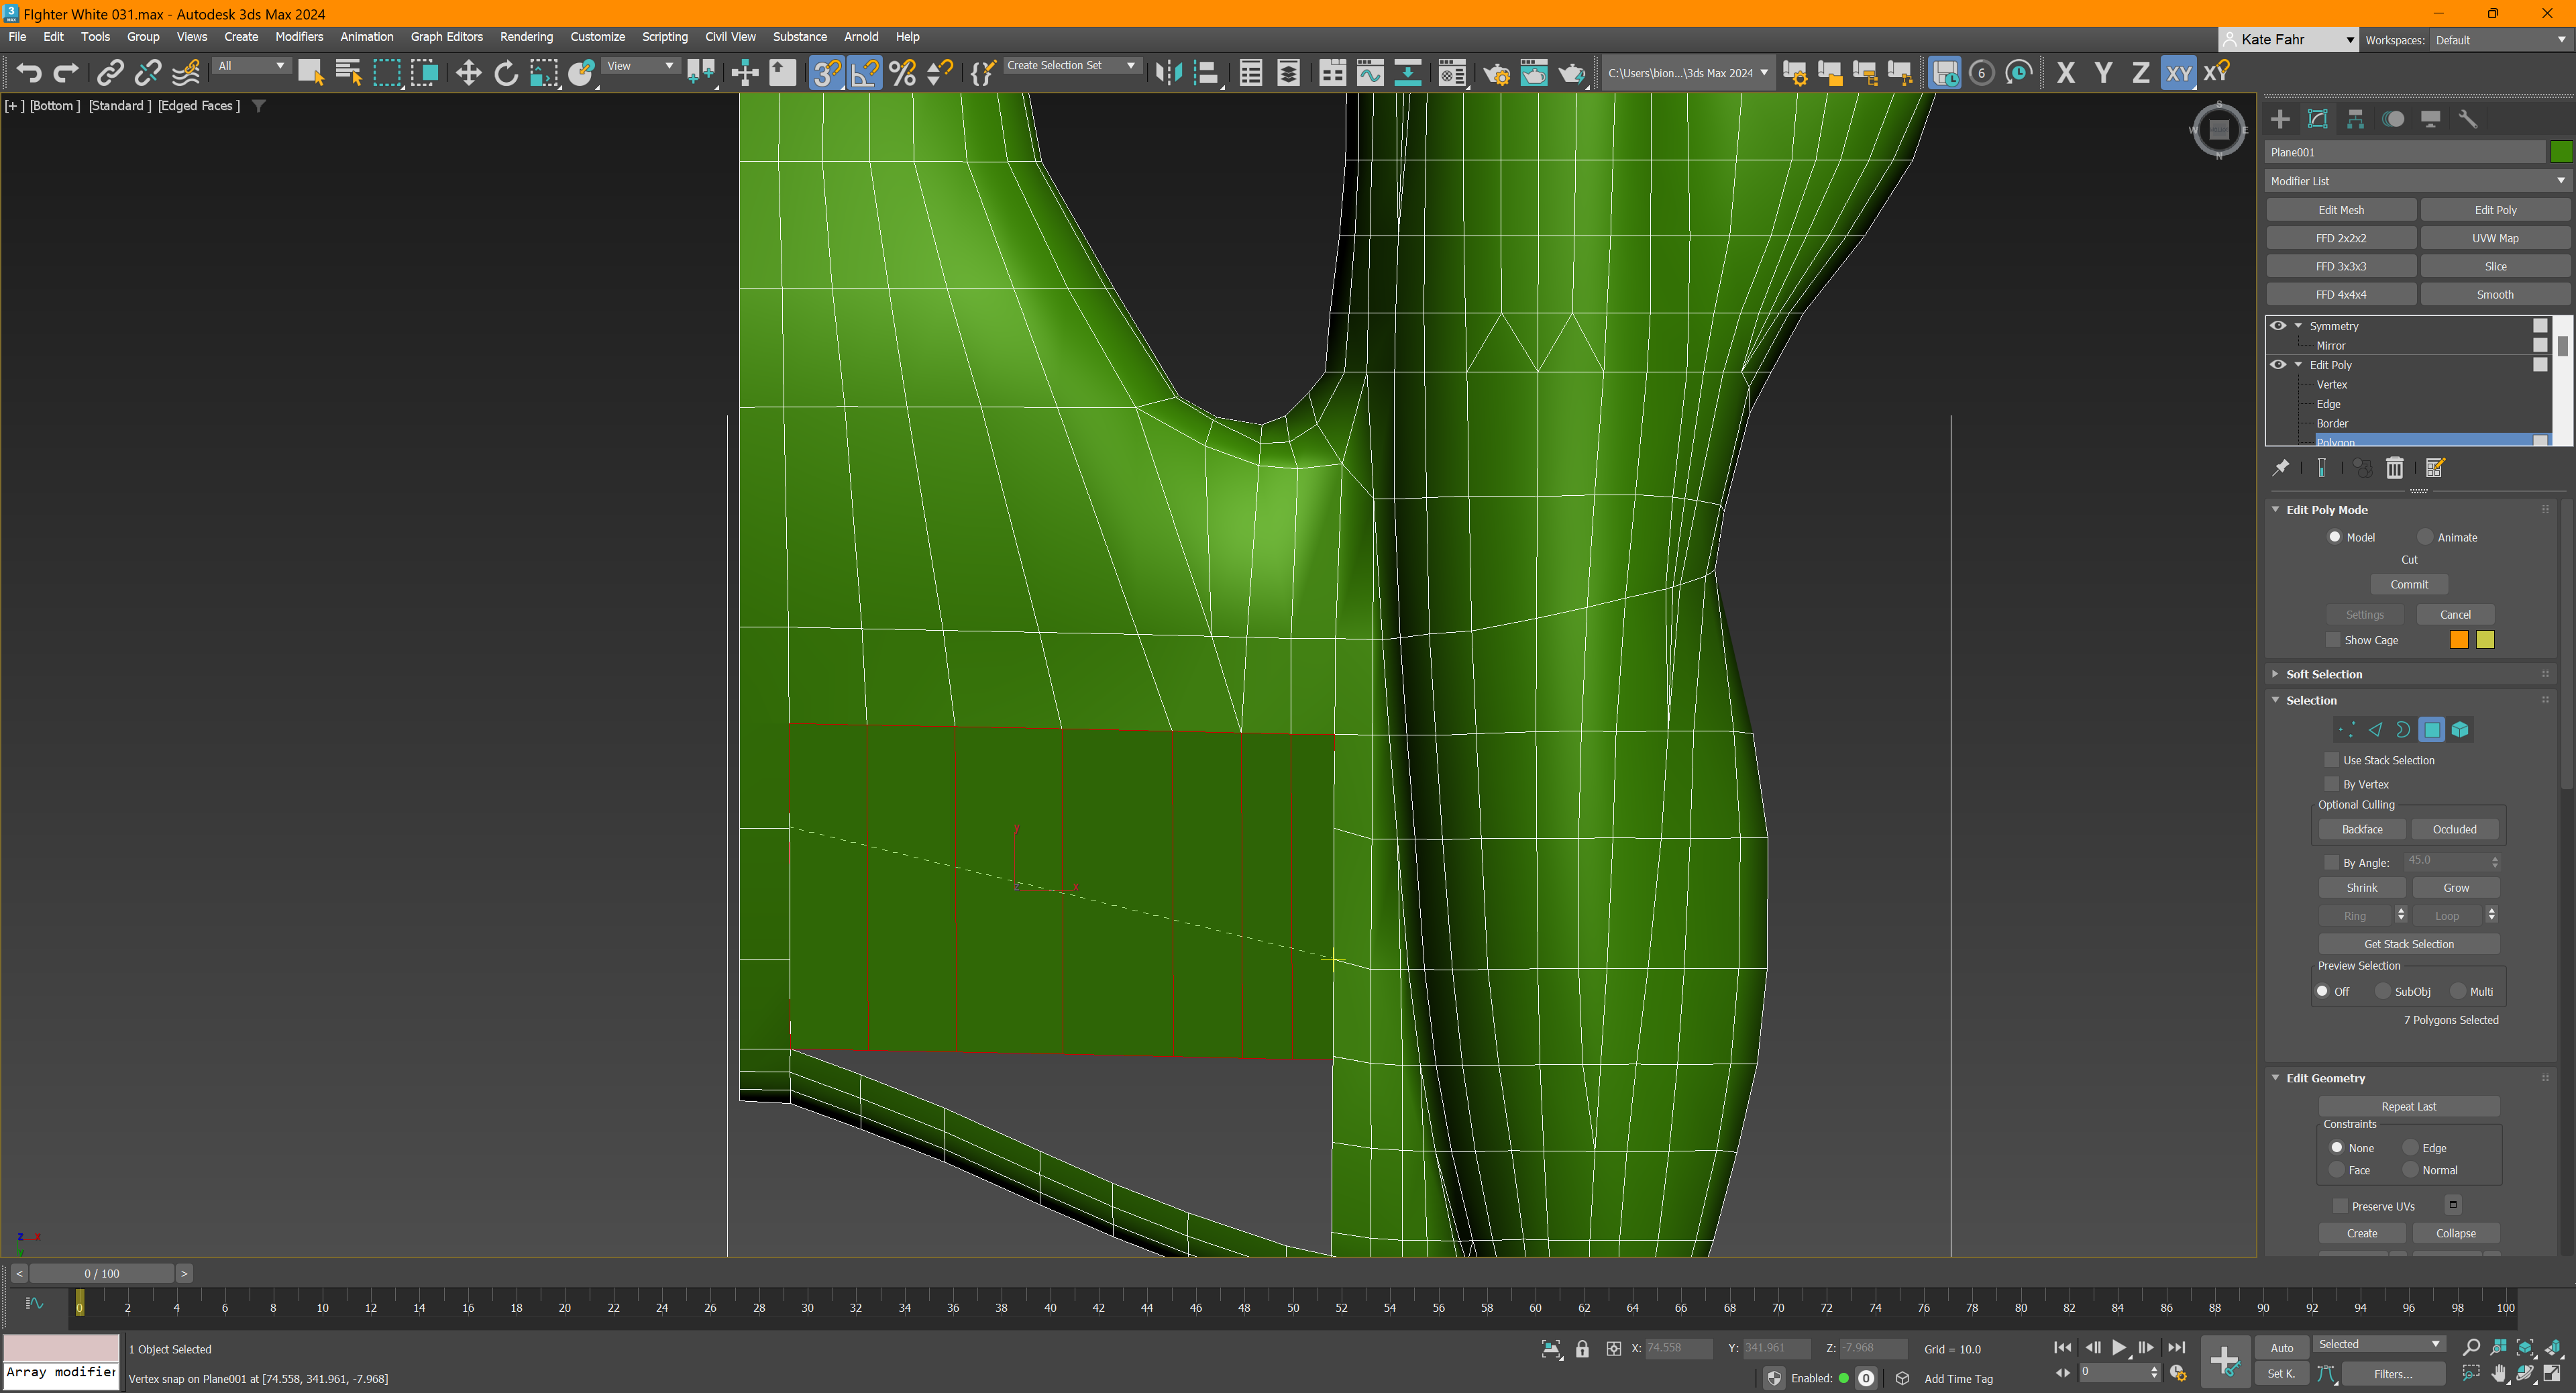
Task: Open the Modifiers menu
Action: coord(299,37)
